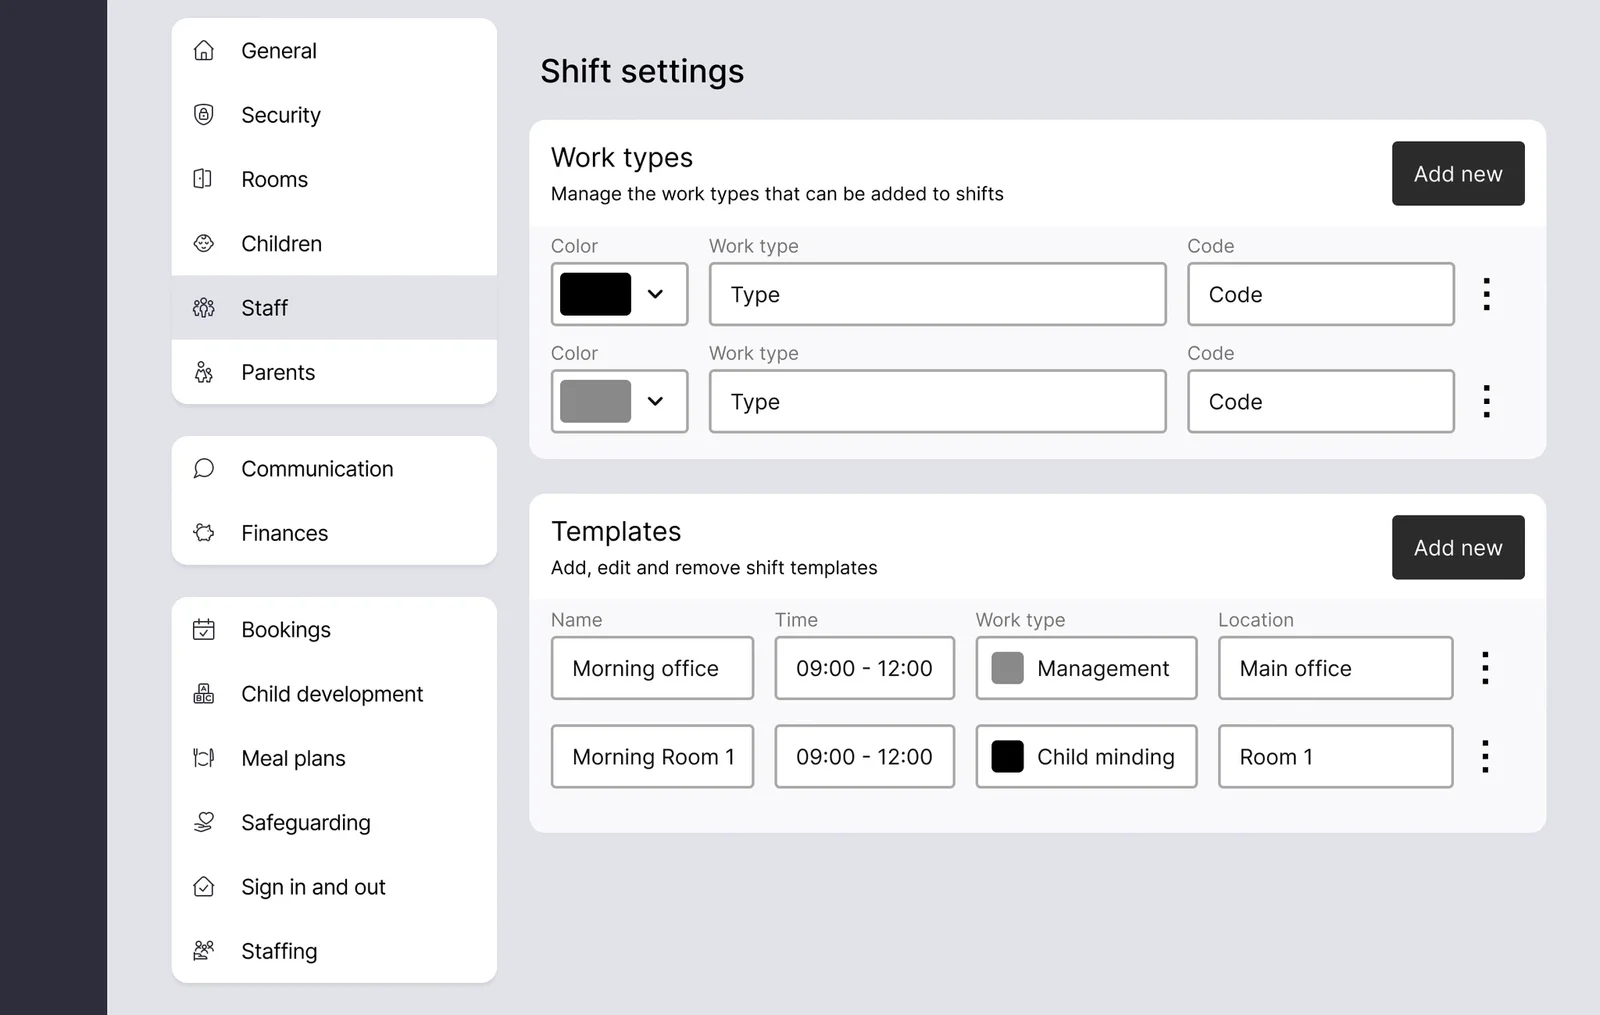Select the Children smiley icon
Screen dimensions: 1600x1015
click(203, 243)
